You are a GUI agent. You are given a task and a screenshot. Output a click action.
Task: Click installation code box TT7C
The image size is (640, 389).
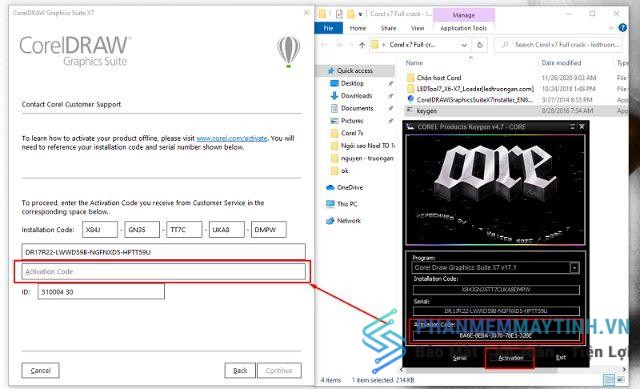coord(184,229)
